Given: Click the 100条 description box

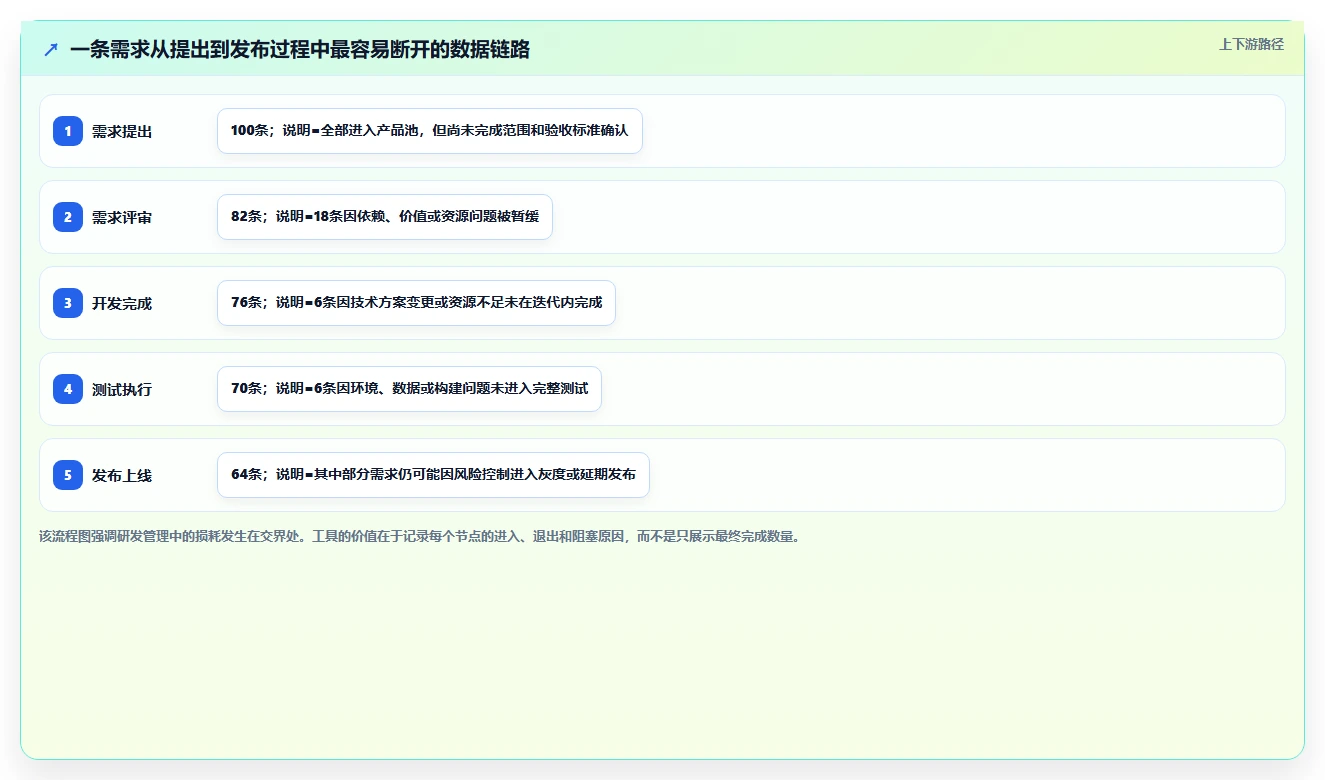Looking at the screenshot, I should pos(430,131).
